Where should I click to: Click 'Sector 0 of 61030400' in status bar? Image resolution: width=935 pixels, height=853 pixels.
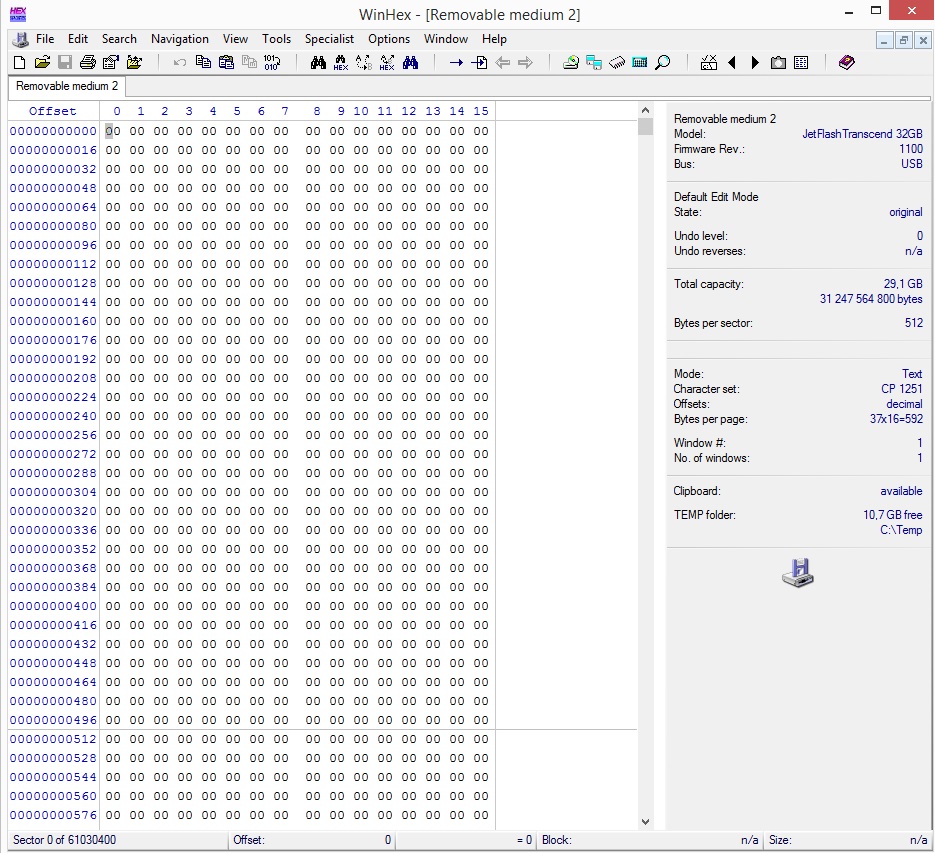(64, 840)
